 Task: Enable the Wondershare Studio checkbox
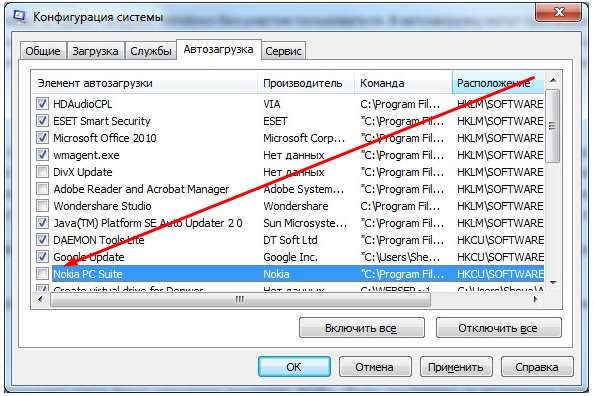coord(42,206)
